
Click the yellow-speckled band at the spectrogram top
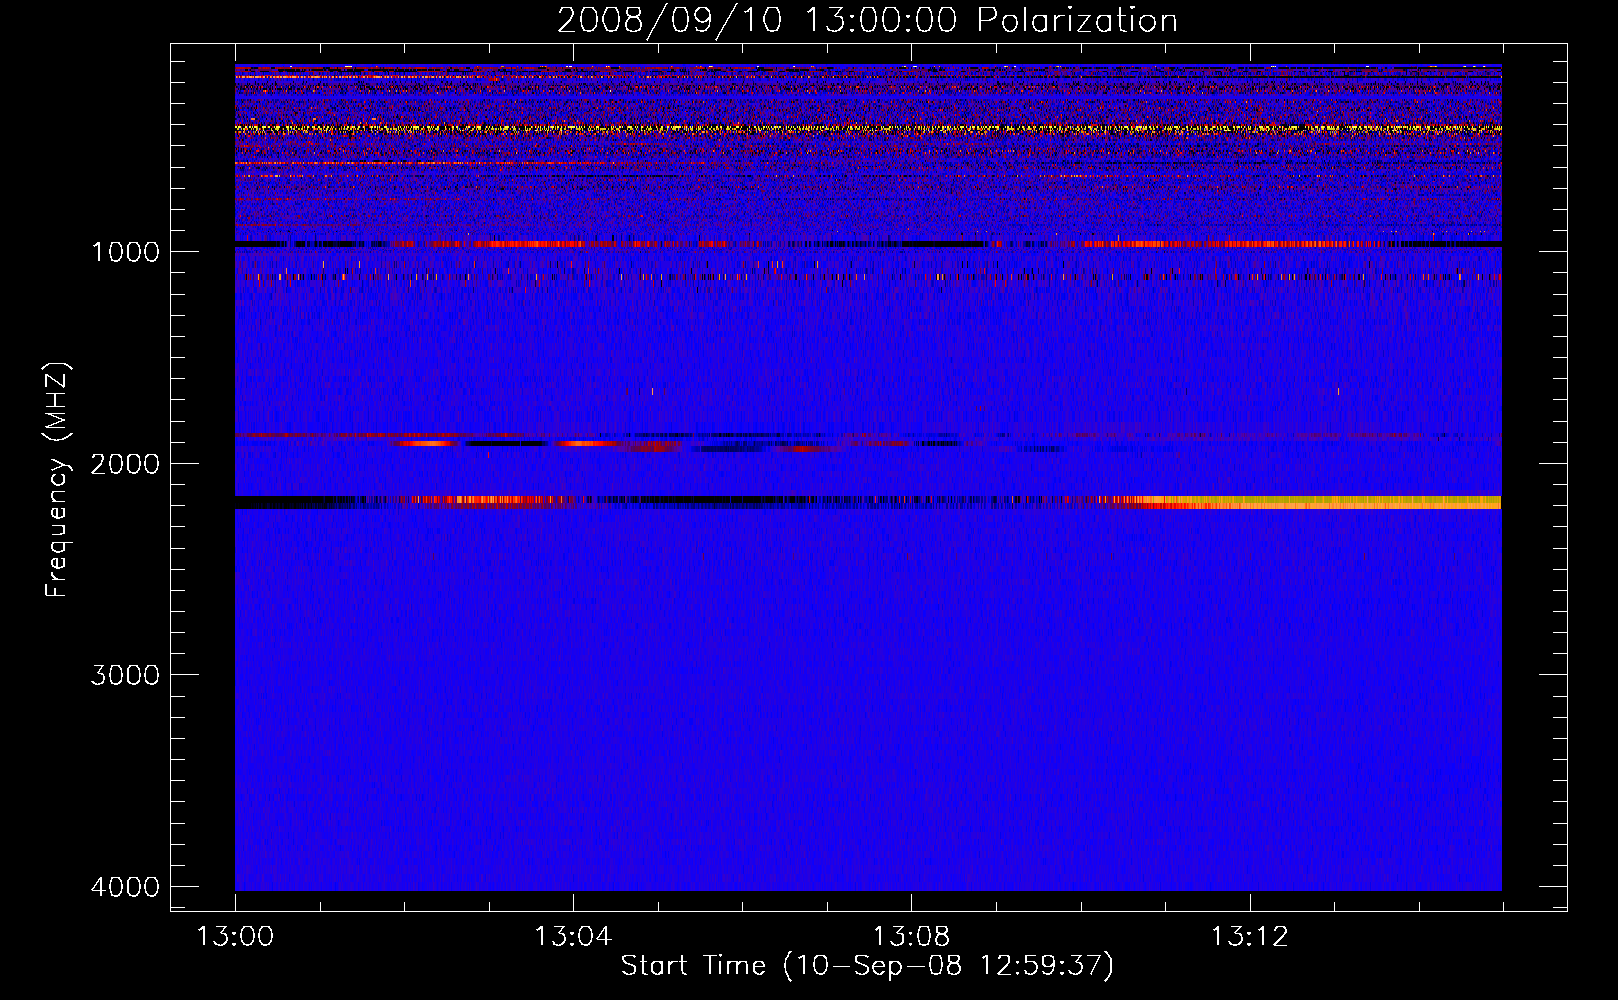868,129
